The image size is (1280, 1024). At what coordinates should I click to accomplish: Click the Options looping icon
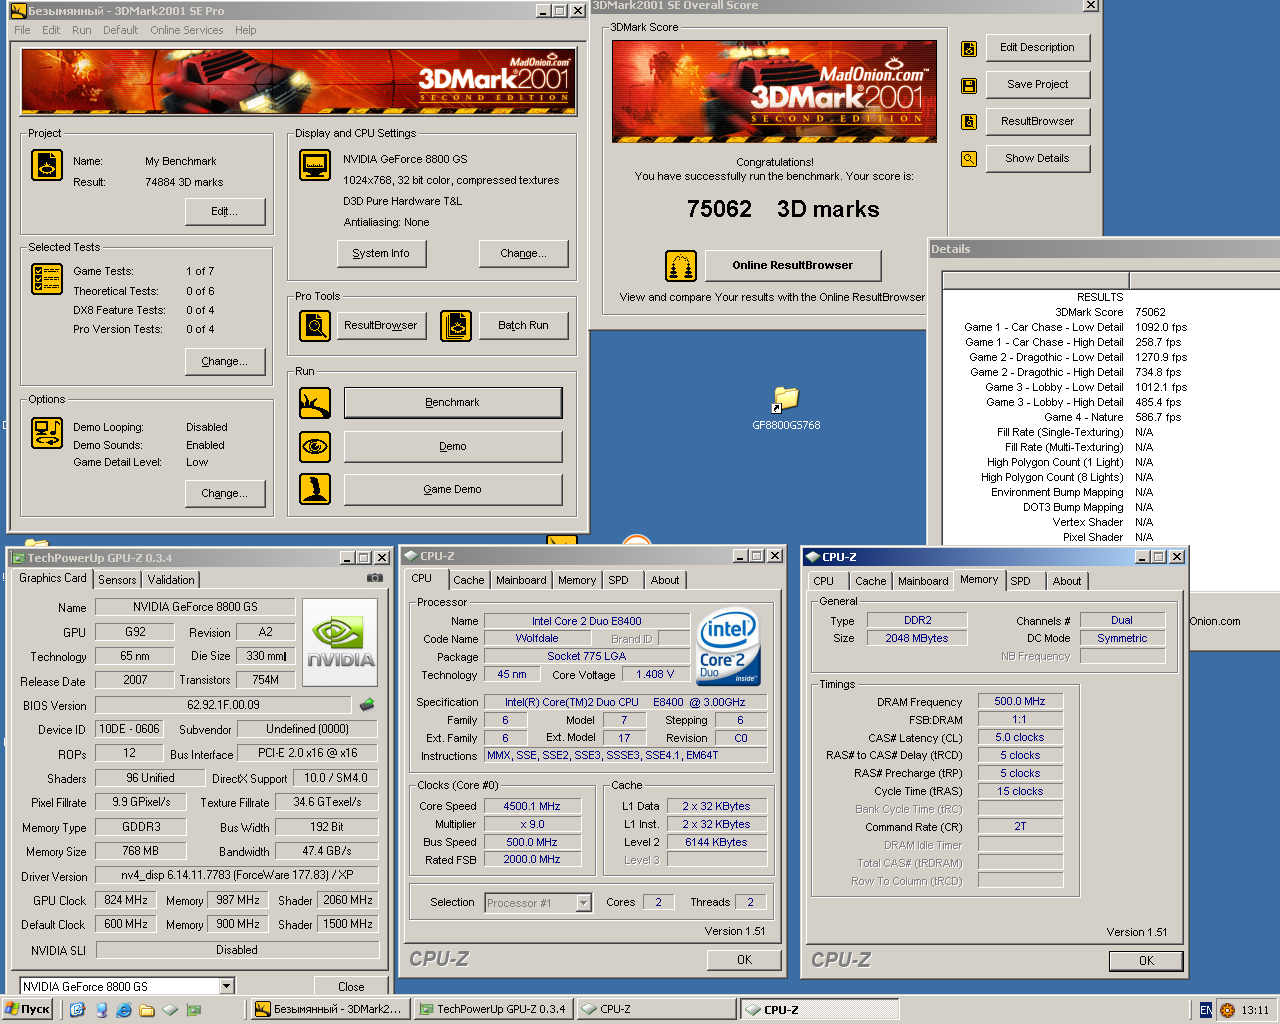[47, 433]
